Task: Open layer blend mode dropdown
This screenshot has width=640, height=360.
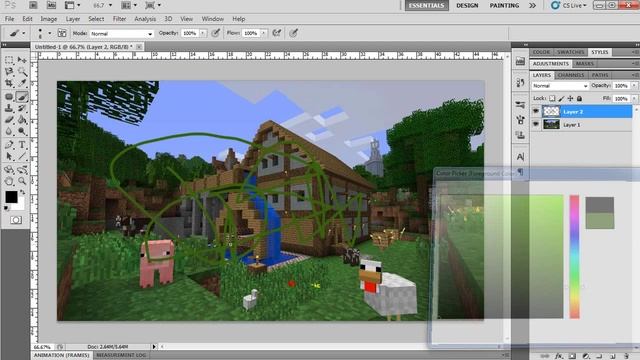Action: coord(560,86)
